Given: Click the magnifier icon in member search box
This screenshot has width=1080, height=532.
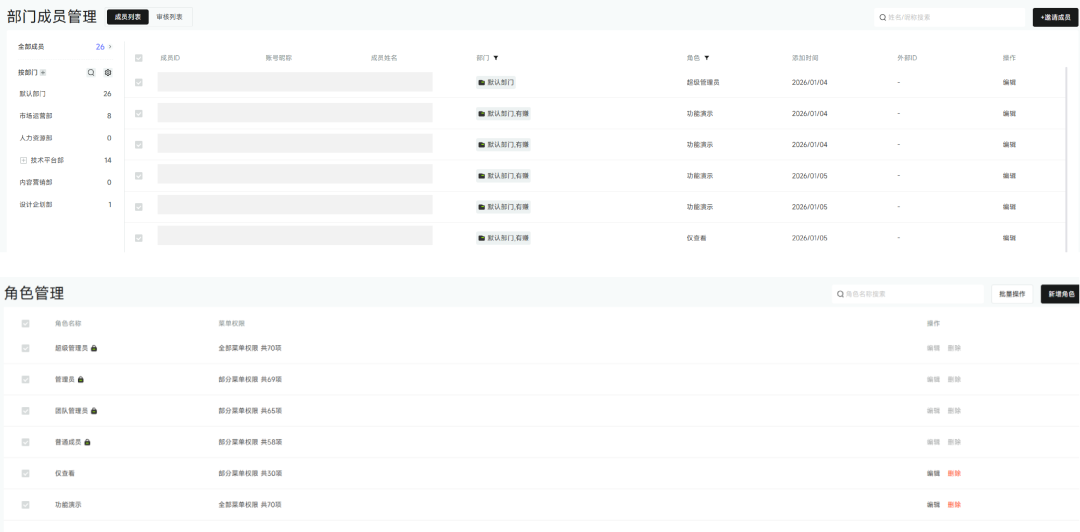Looking at the screenshot, I should click(882, 17).
